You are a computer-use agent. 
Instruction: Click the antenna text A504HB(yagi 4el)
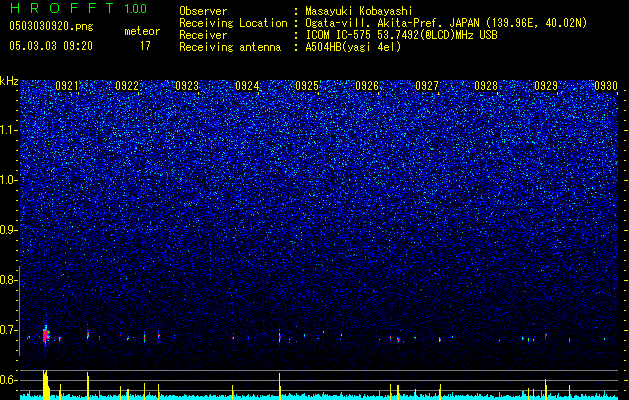[353, 47]
